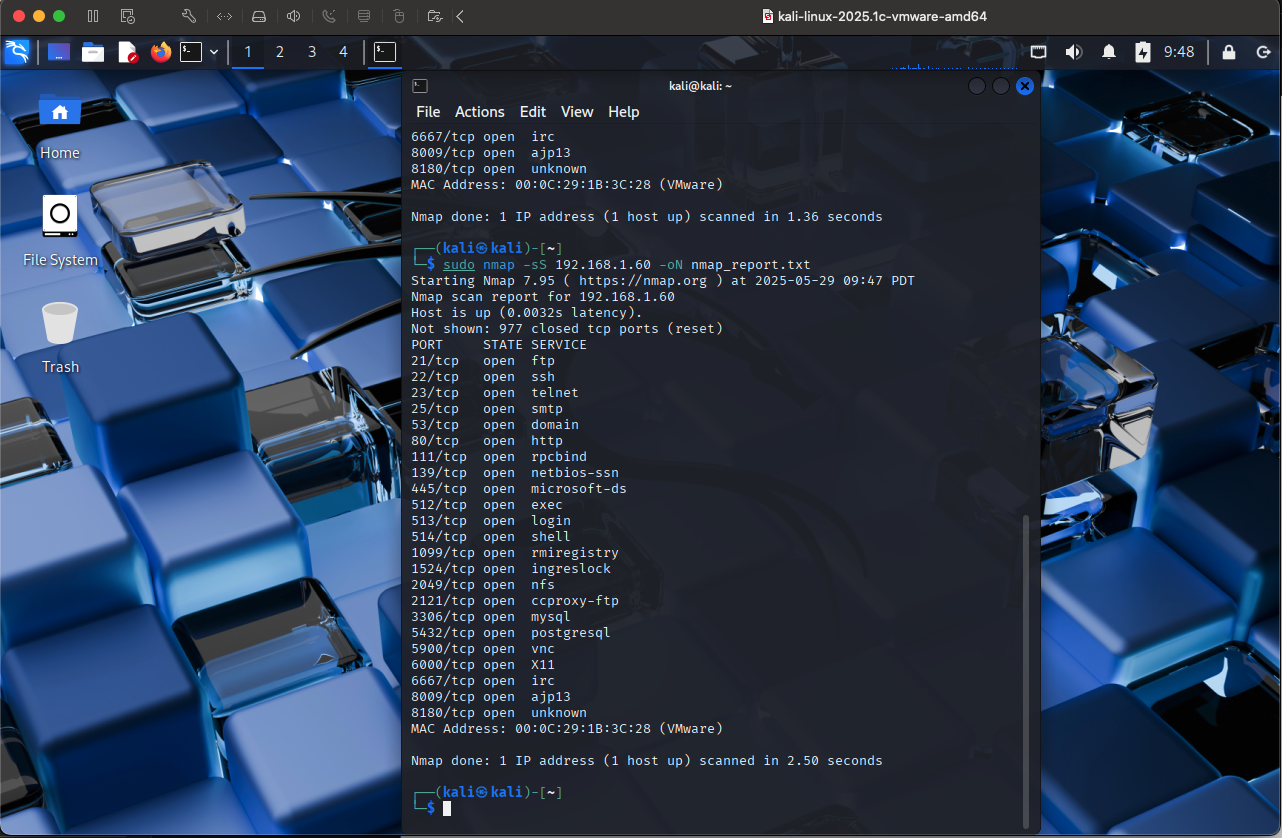The height and width of the screenshot is (838, 1282).
Task: Click the show desktop panel icon
Action: (59, 52)
